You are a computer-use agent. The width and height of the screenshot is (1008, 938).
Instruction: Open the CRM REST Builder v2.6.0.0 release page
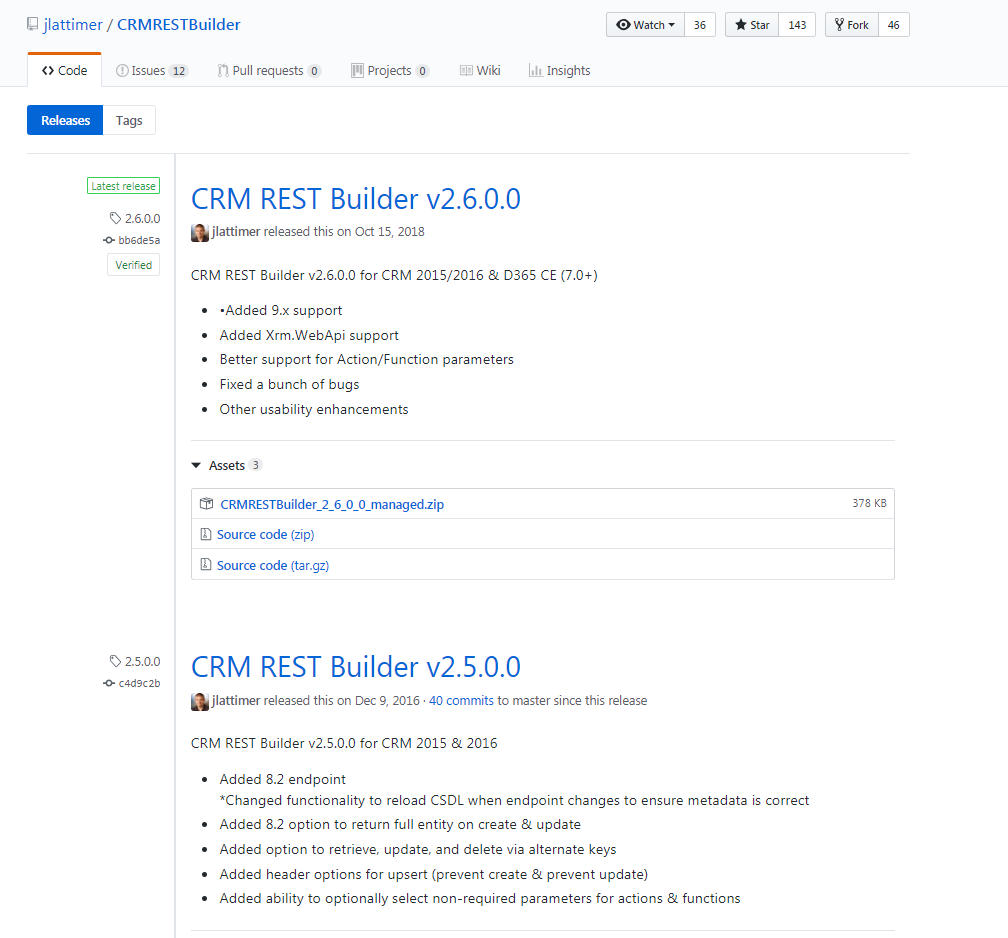click(355, 199)
